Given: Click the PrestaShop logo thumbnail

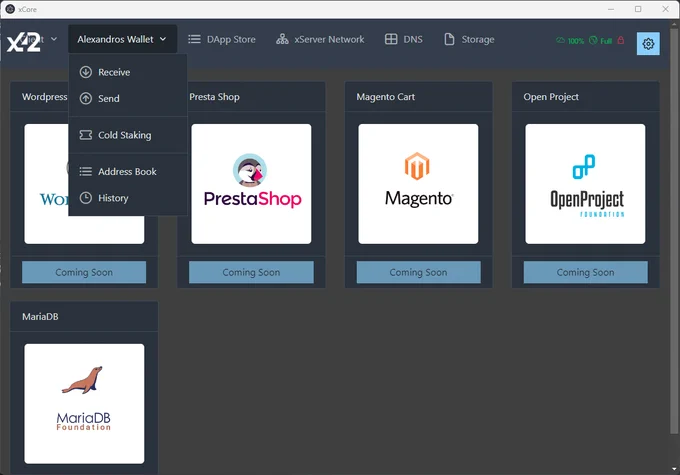Looking at the screenshot, I should [x=251, y=184].
